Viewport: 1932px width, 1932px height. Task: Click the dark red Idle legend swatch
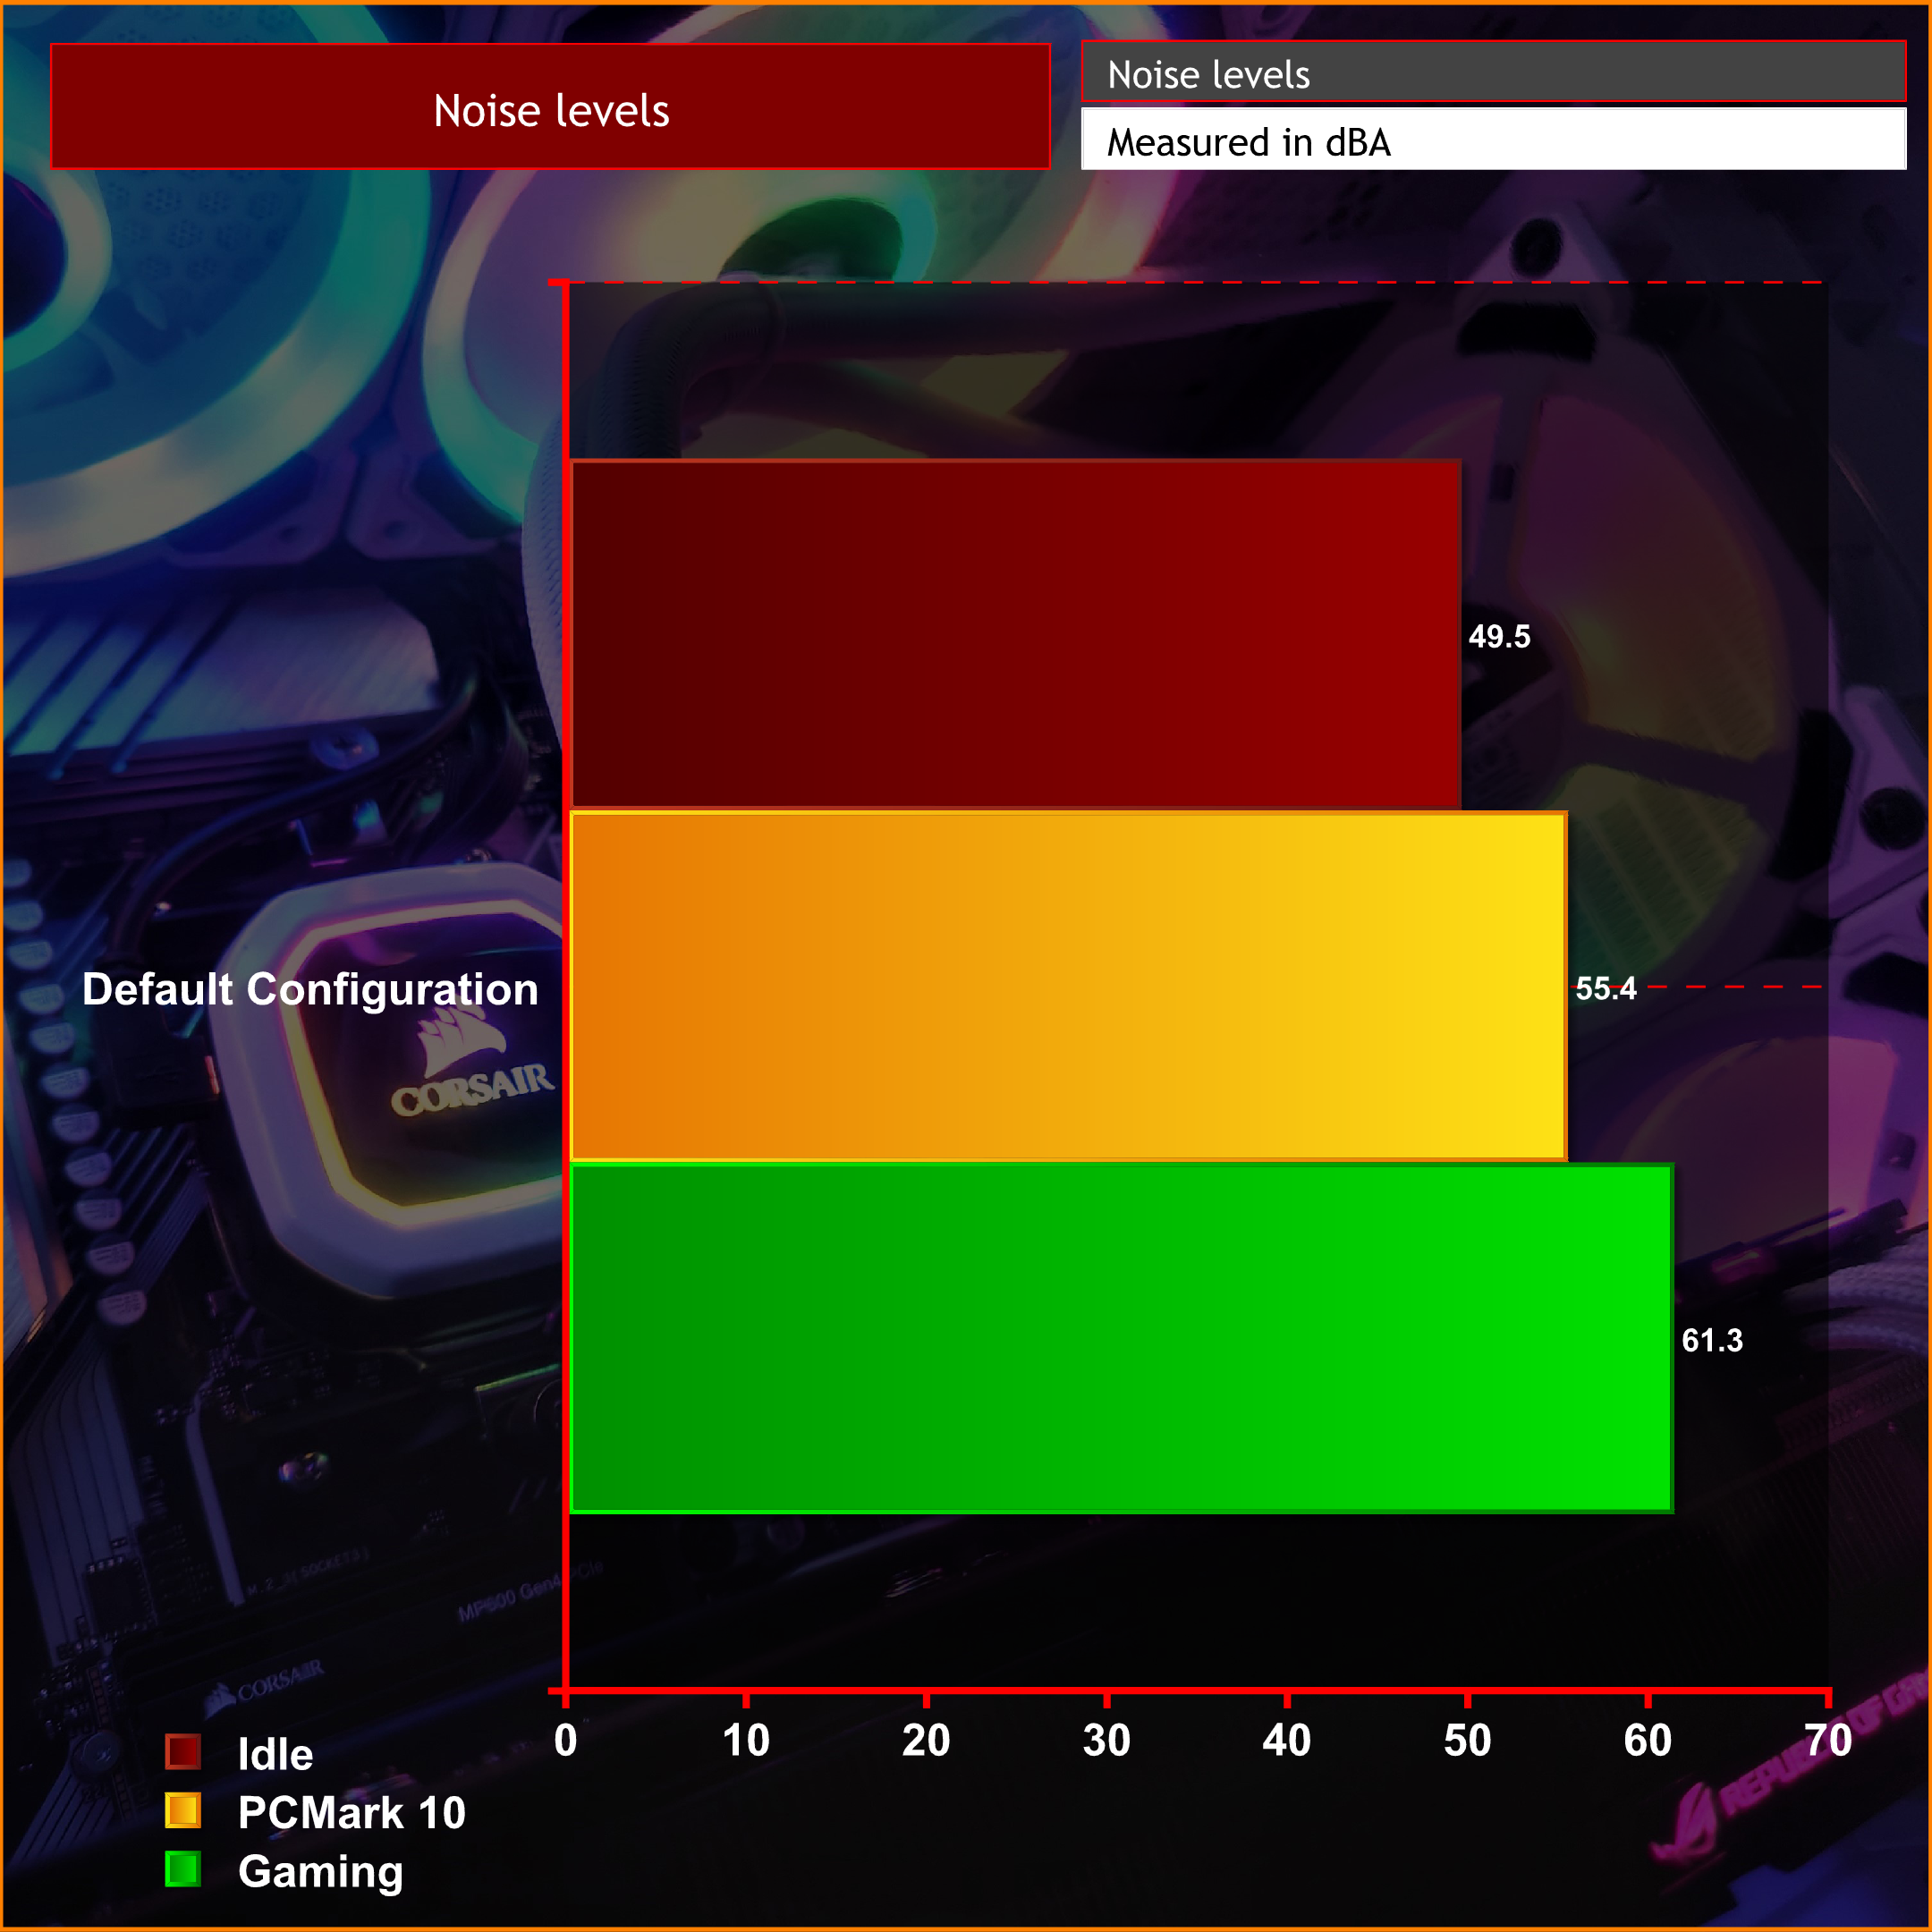tap(183, 1752)
